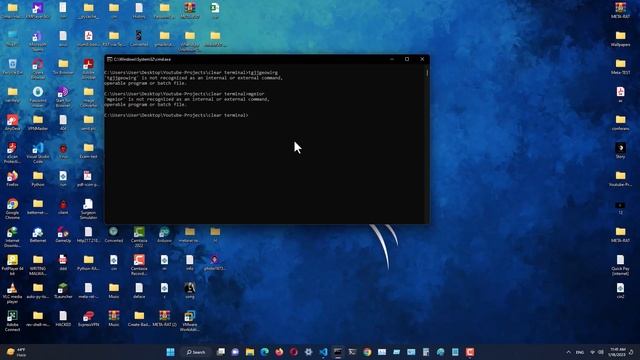The image size is (640, 360).
Task: Click the ENG language indicator
Action: (580, 352)
